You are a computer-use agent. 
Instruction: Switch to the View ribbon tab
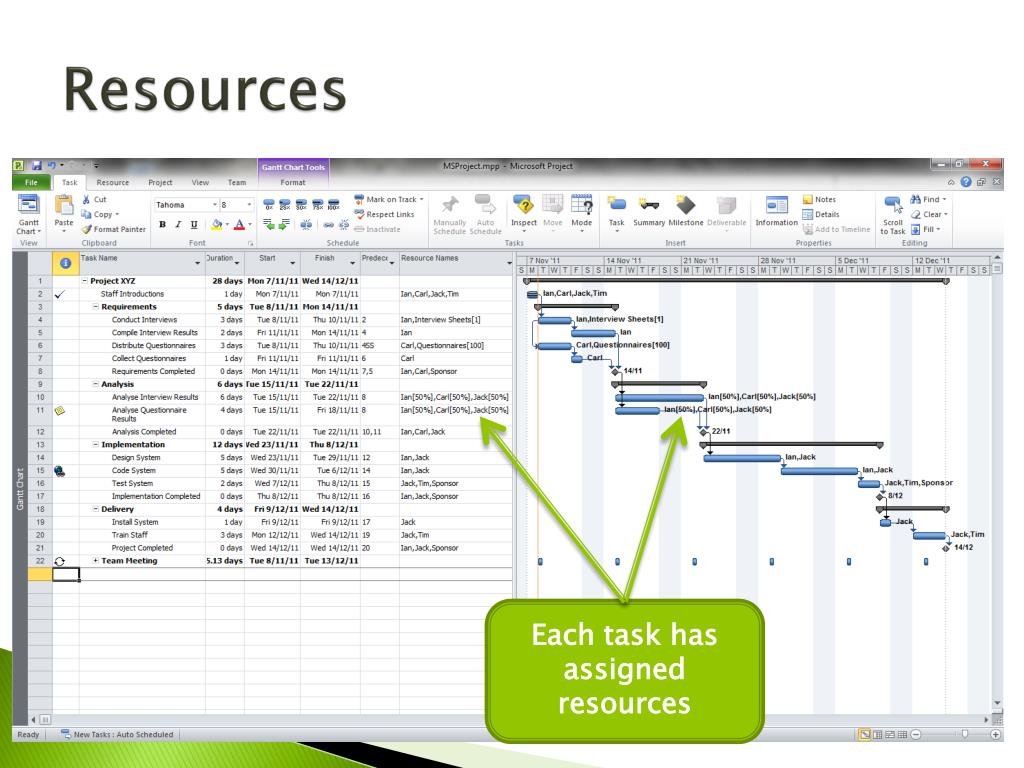click(200, 183)
